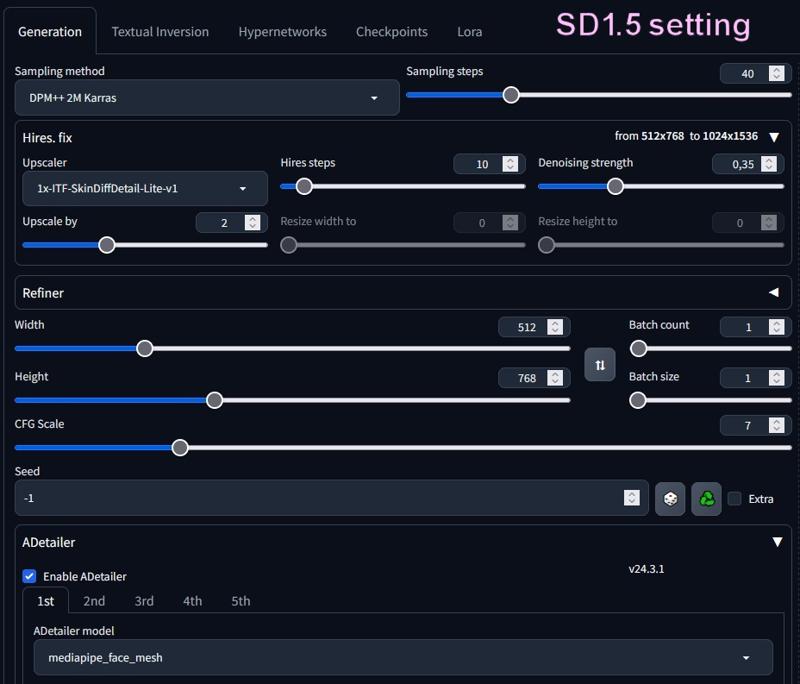The image size is (800, 684).
Task: Click the green recycle seed icon
Action: coord(706,498)
